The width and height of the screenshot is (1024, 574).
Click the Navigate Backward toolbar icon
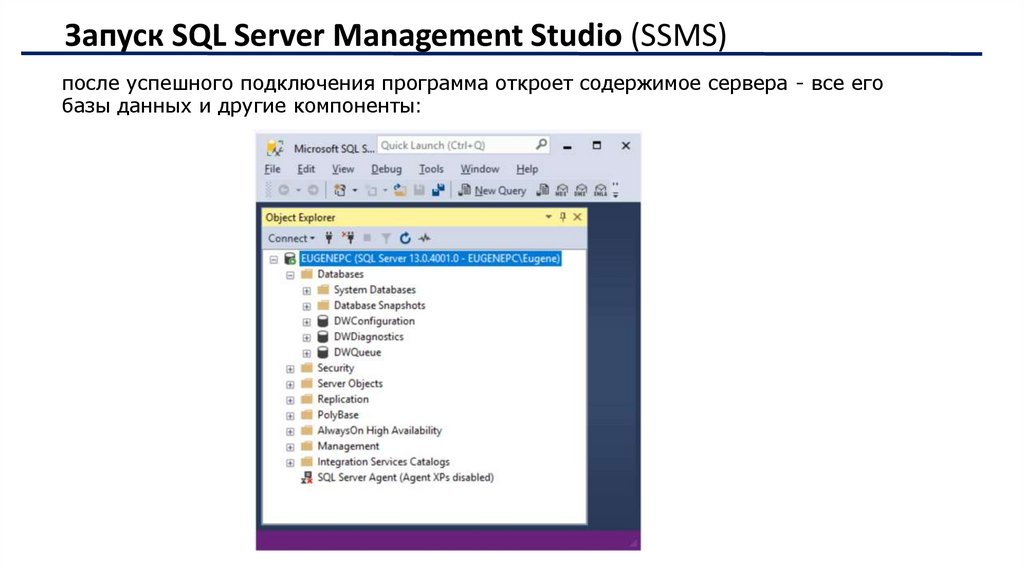click(283, 190)
